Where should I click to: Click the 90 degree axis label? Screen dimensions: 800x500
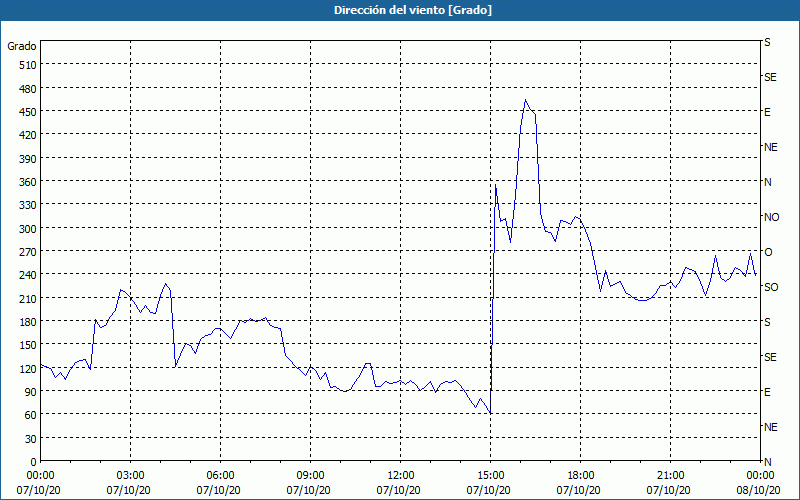(31, 392)
